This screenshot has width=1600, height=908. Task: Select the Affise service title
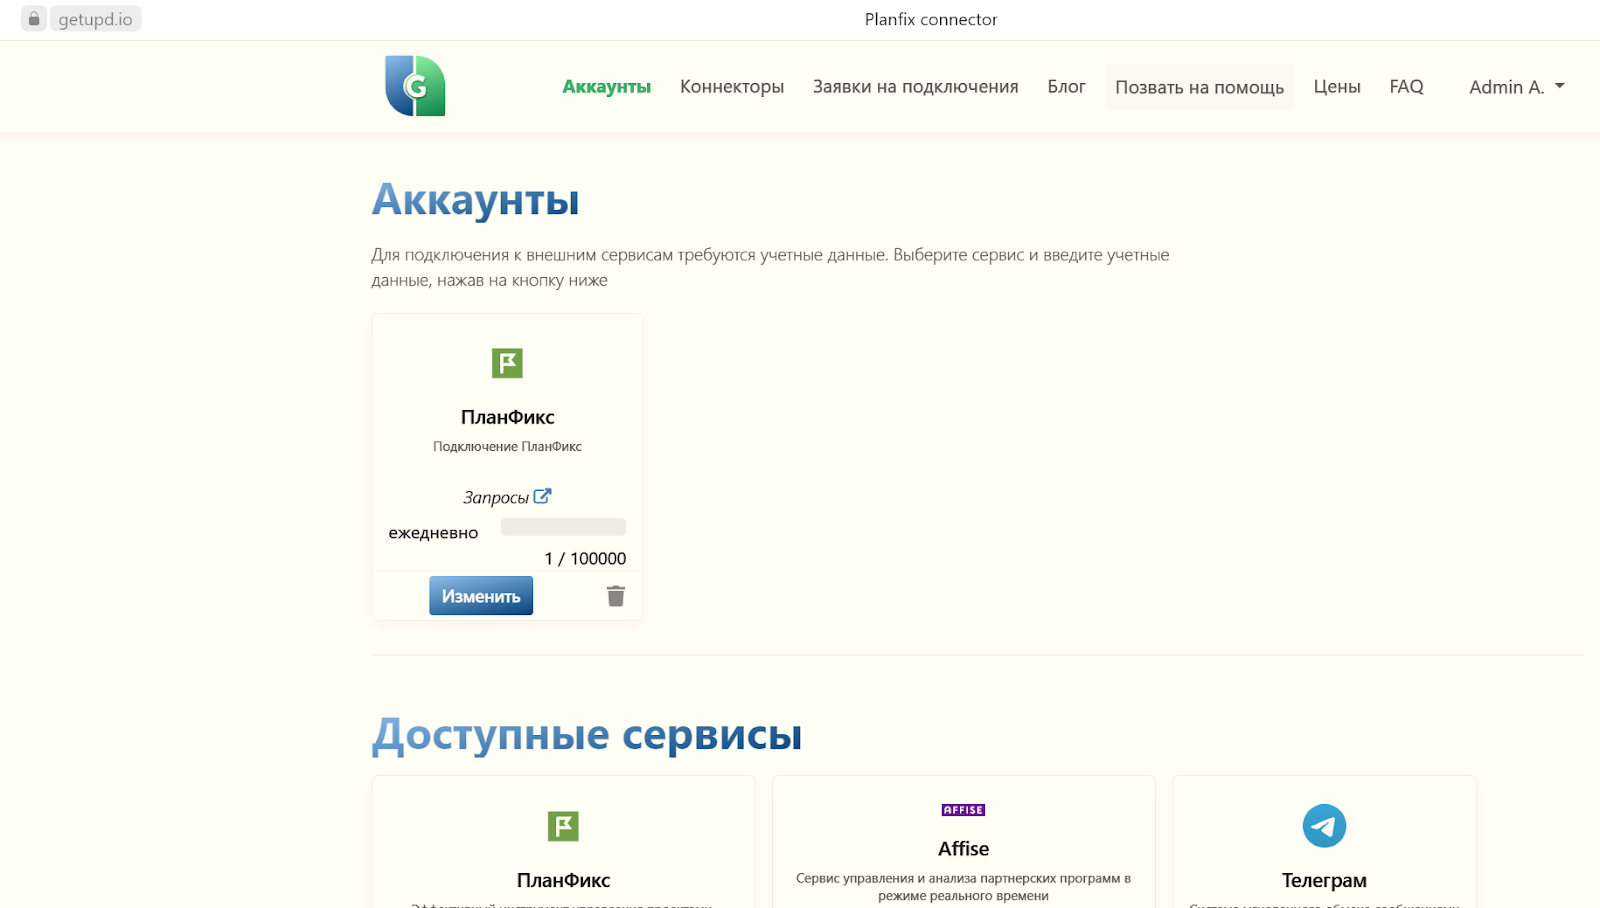click(x=963, y=849)
